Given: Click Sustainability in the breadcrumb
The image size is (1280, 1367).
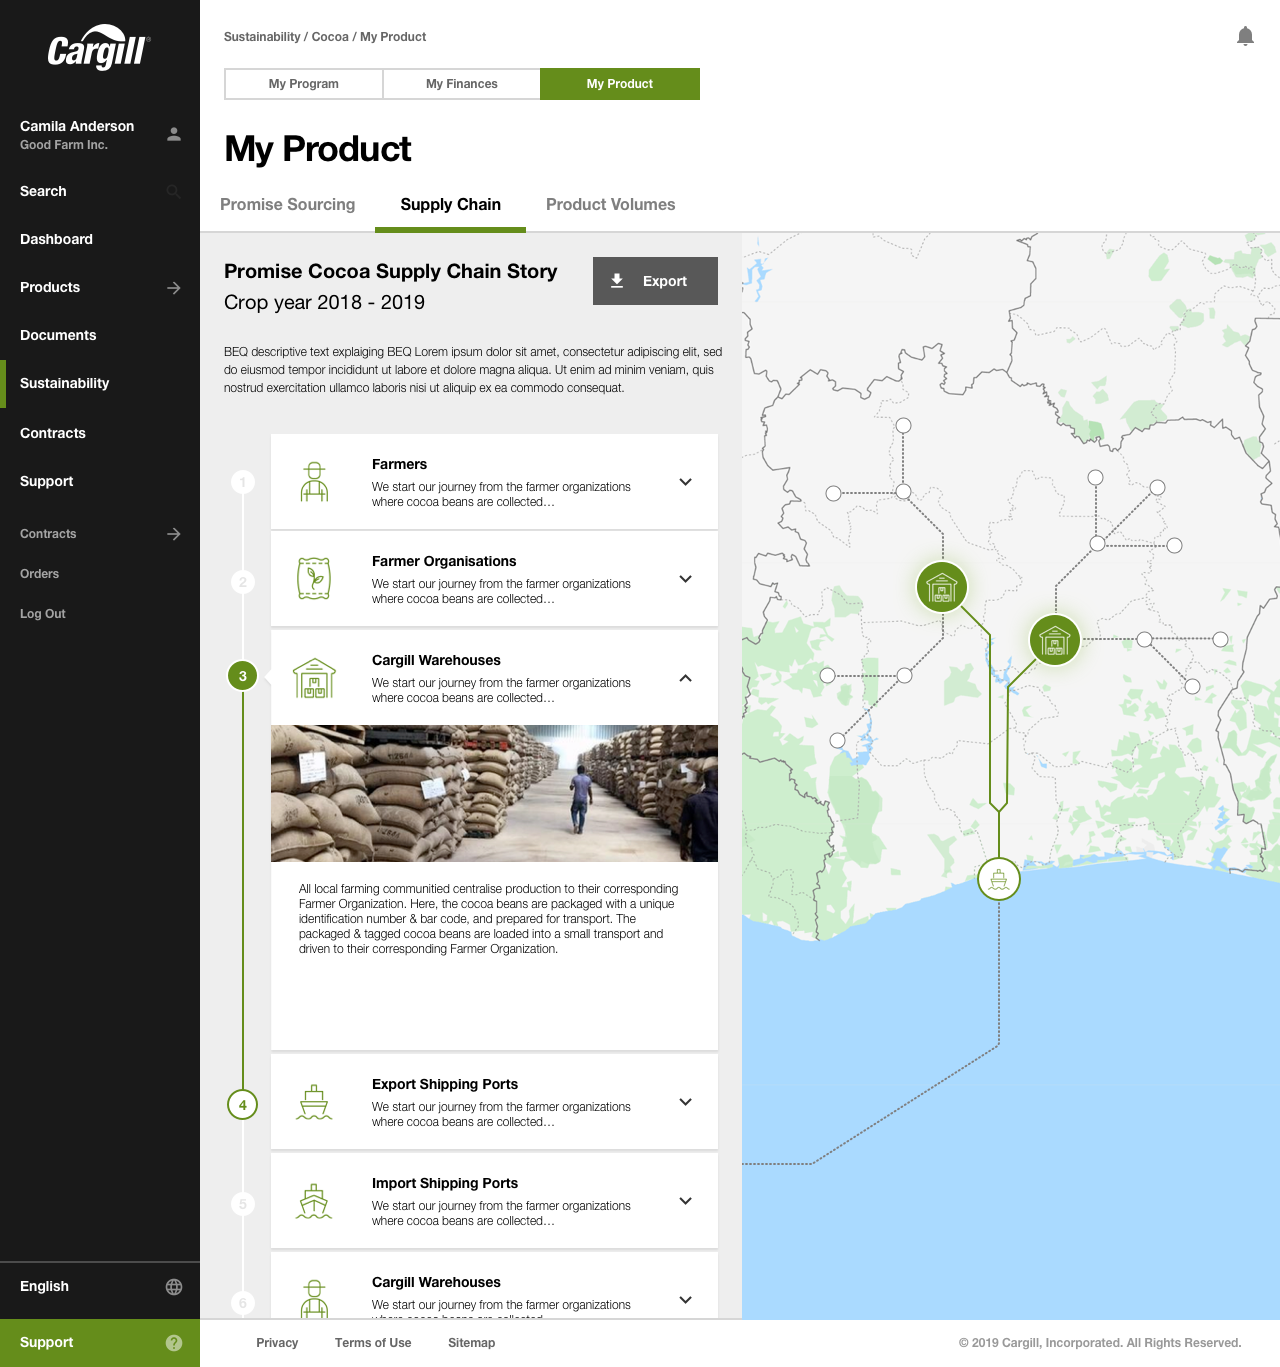Looking at the screenshot, I should (x=262, y=37).
